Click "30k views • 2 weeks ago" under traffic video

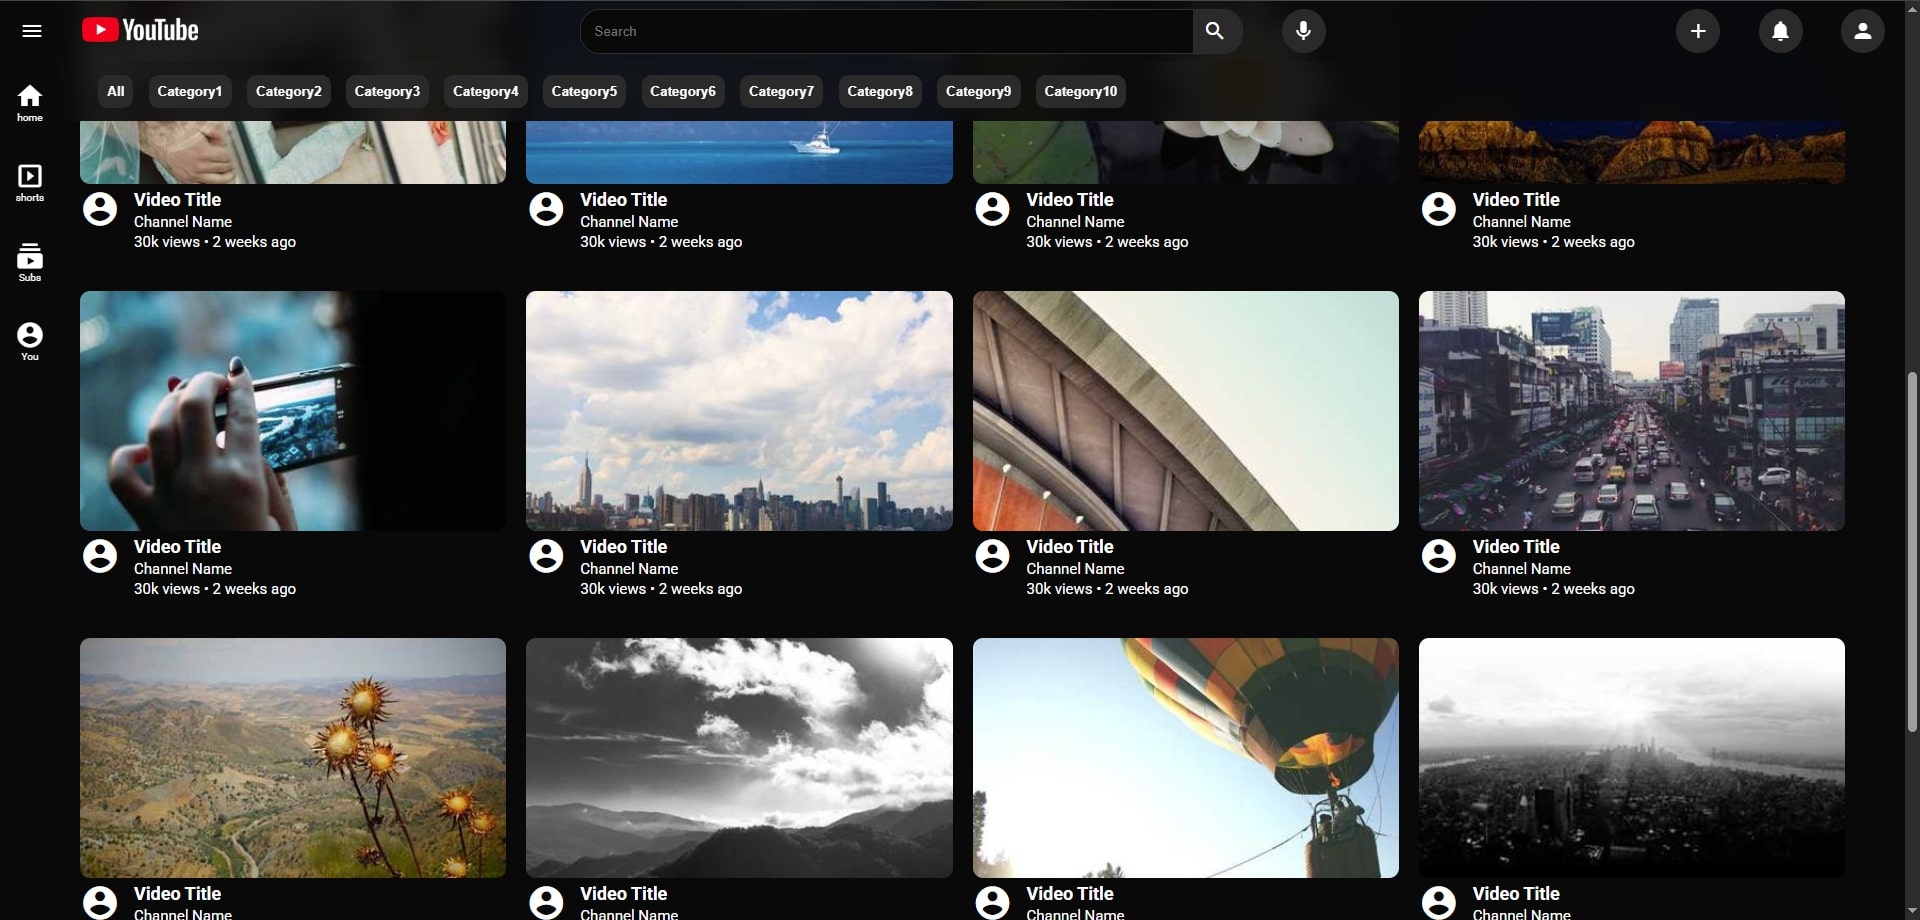pyautogui.click(x=1553, y=589)
